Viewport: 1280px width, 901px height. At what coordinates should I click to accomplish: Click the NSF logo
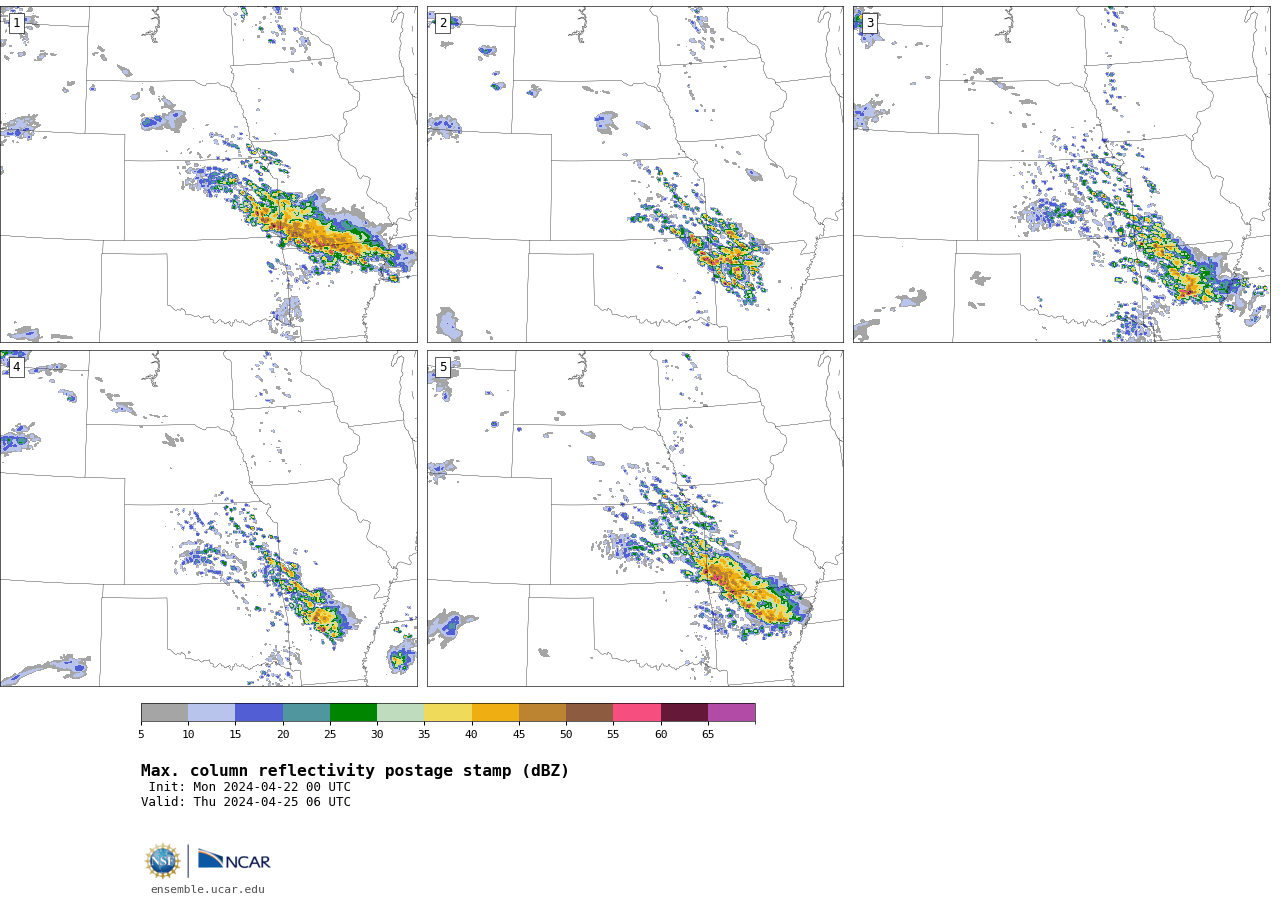[163, 861]
